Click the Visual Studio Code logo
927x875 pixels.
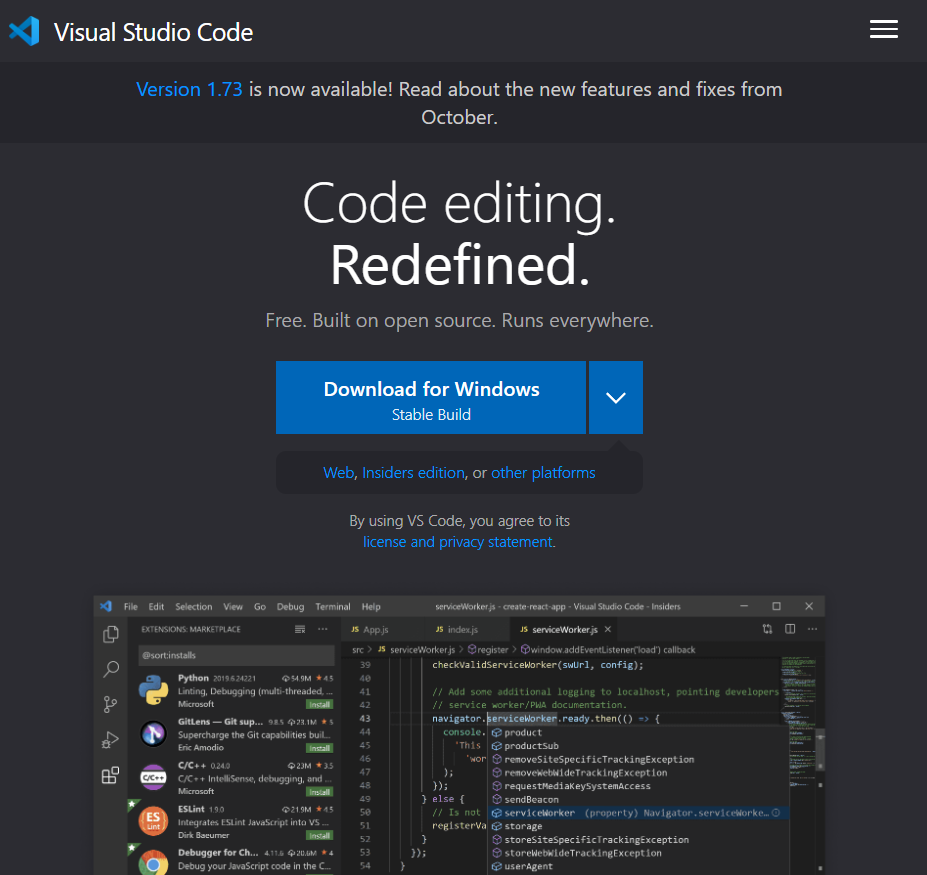point(23,31)
